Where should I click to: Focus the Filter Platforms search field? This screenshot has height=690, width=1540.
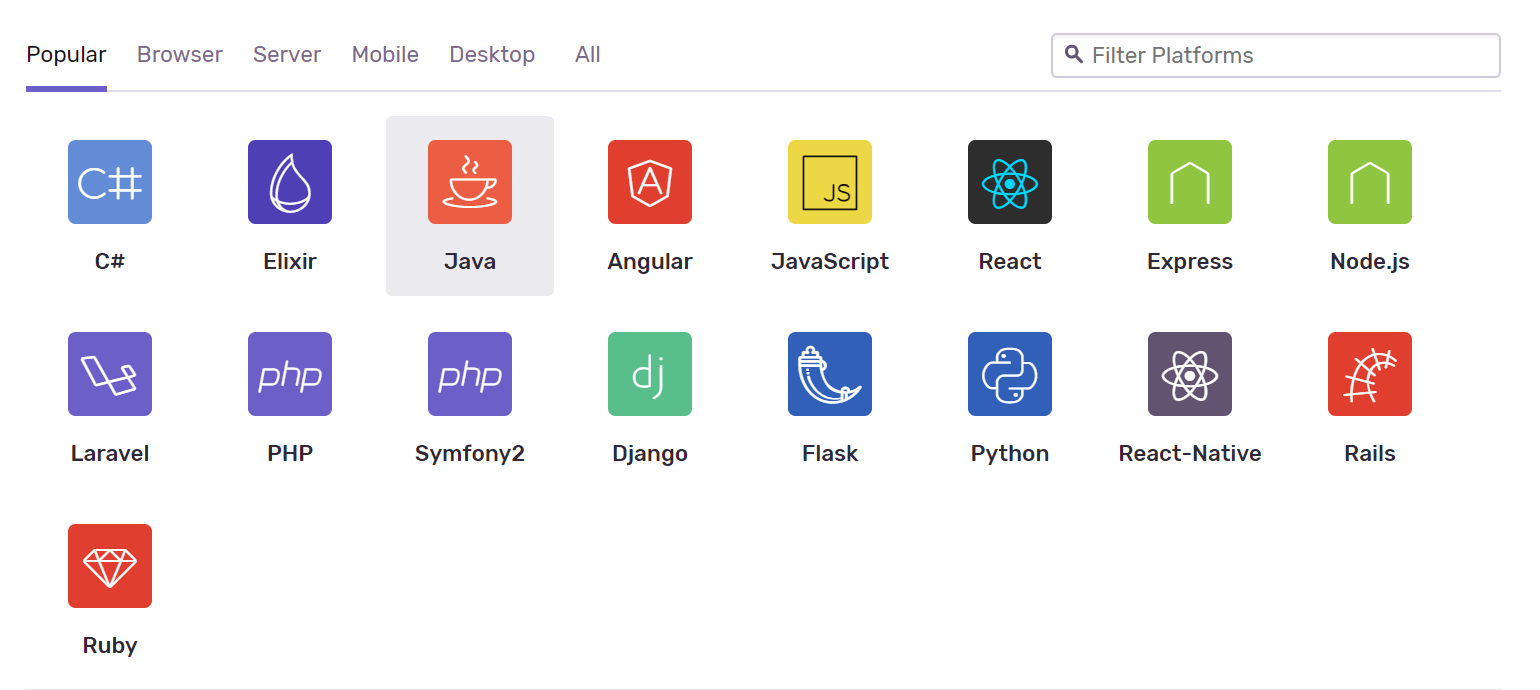pos(1276,55)
